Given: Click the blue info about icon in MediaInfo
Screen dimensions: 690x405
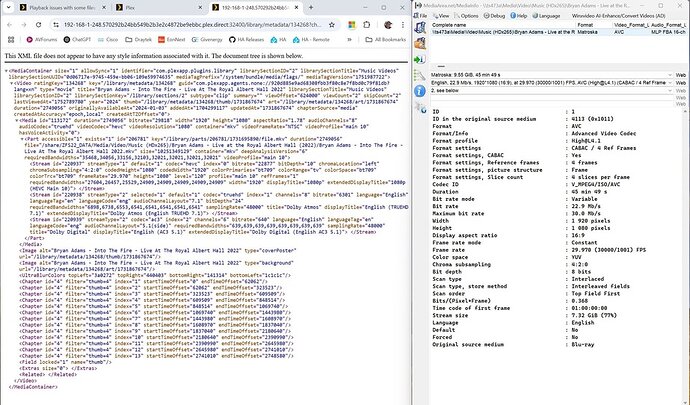Looking at the screenshot, I should click(420, 91).
